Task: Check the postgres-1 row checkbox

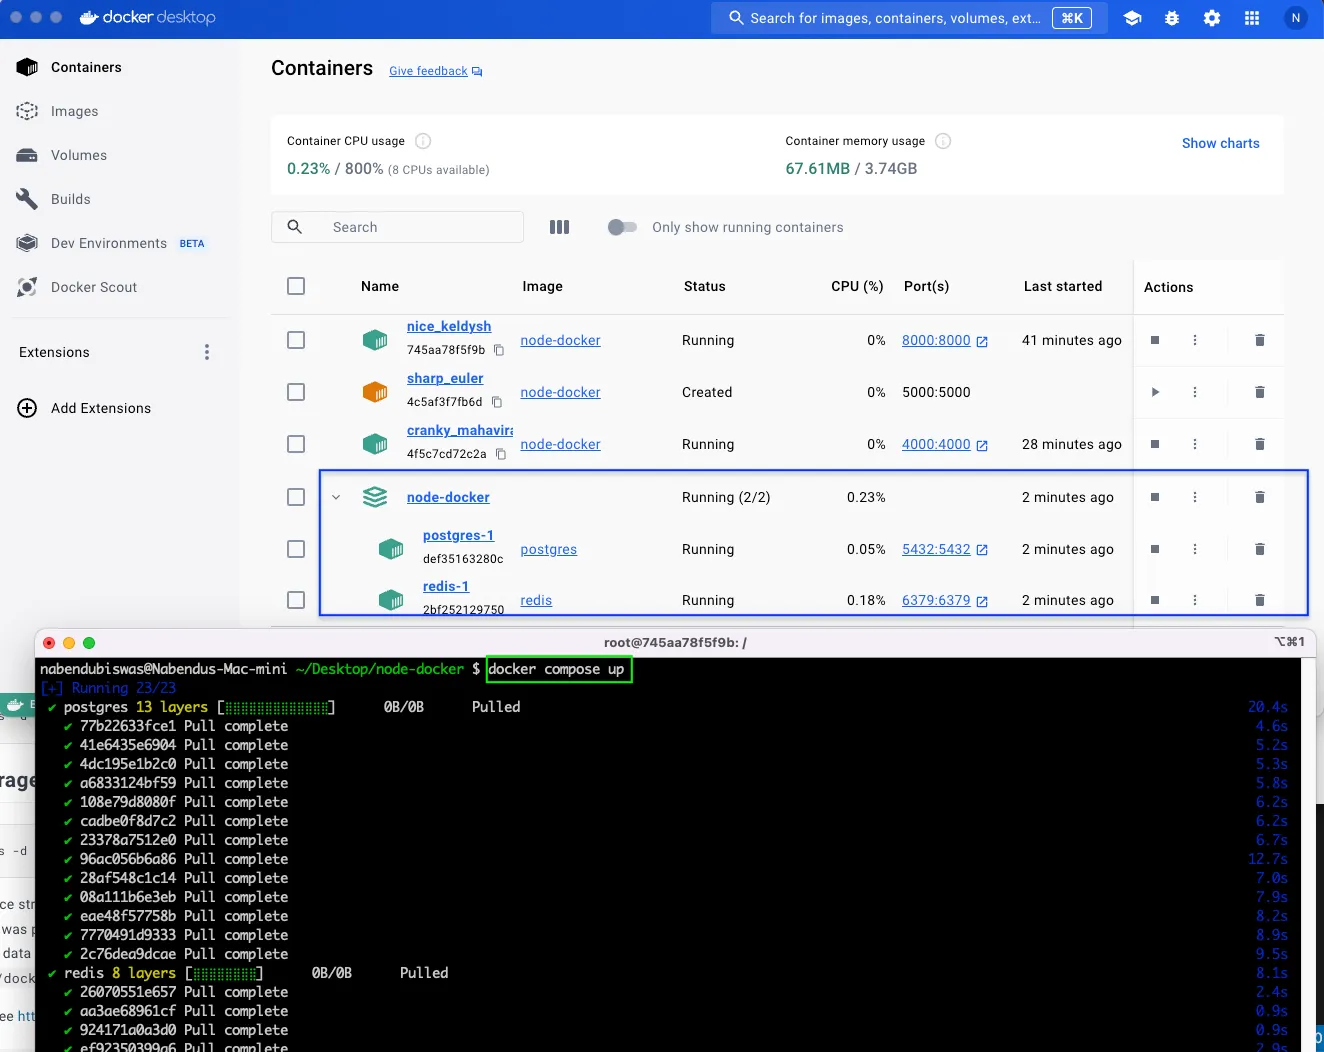Action: pos(296,549)
